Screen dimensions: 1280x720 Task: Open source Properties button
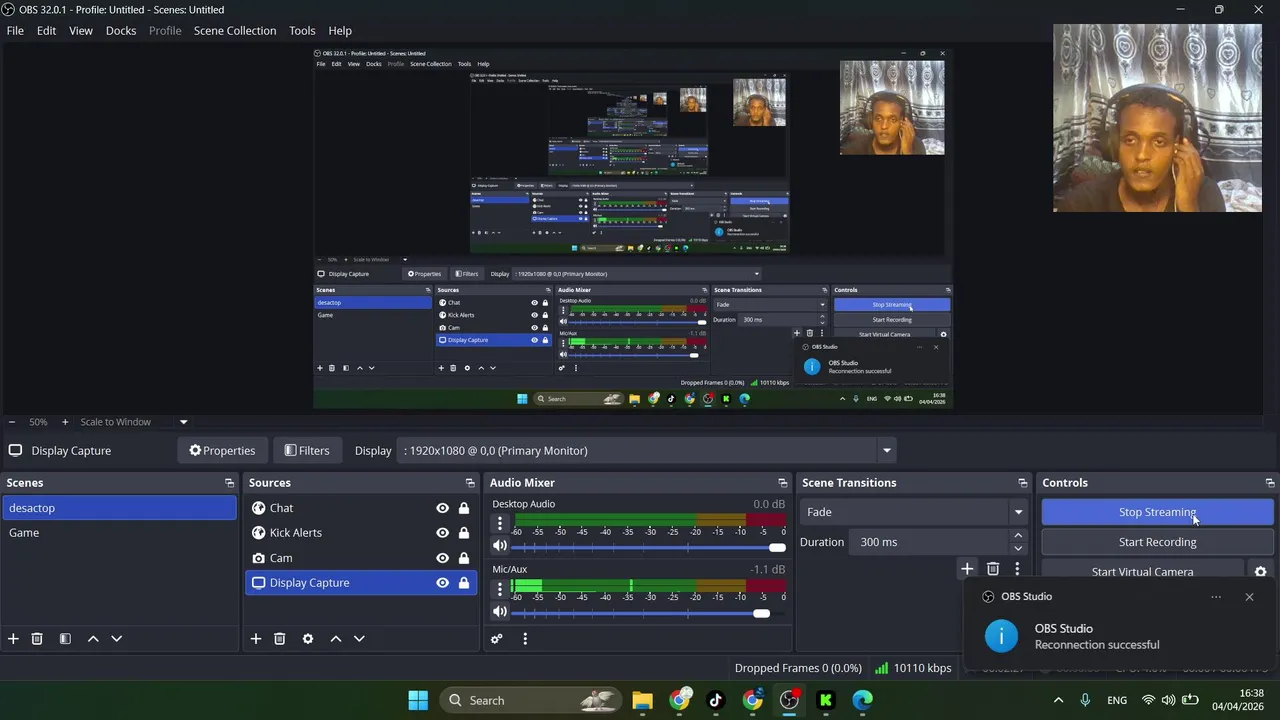pos(222,451)
